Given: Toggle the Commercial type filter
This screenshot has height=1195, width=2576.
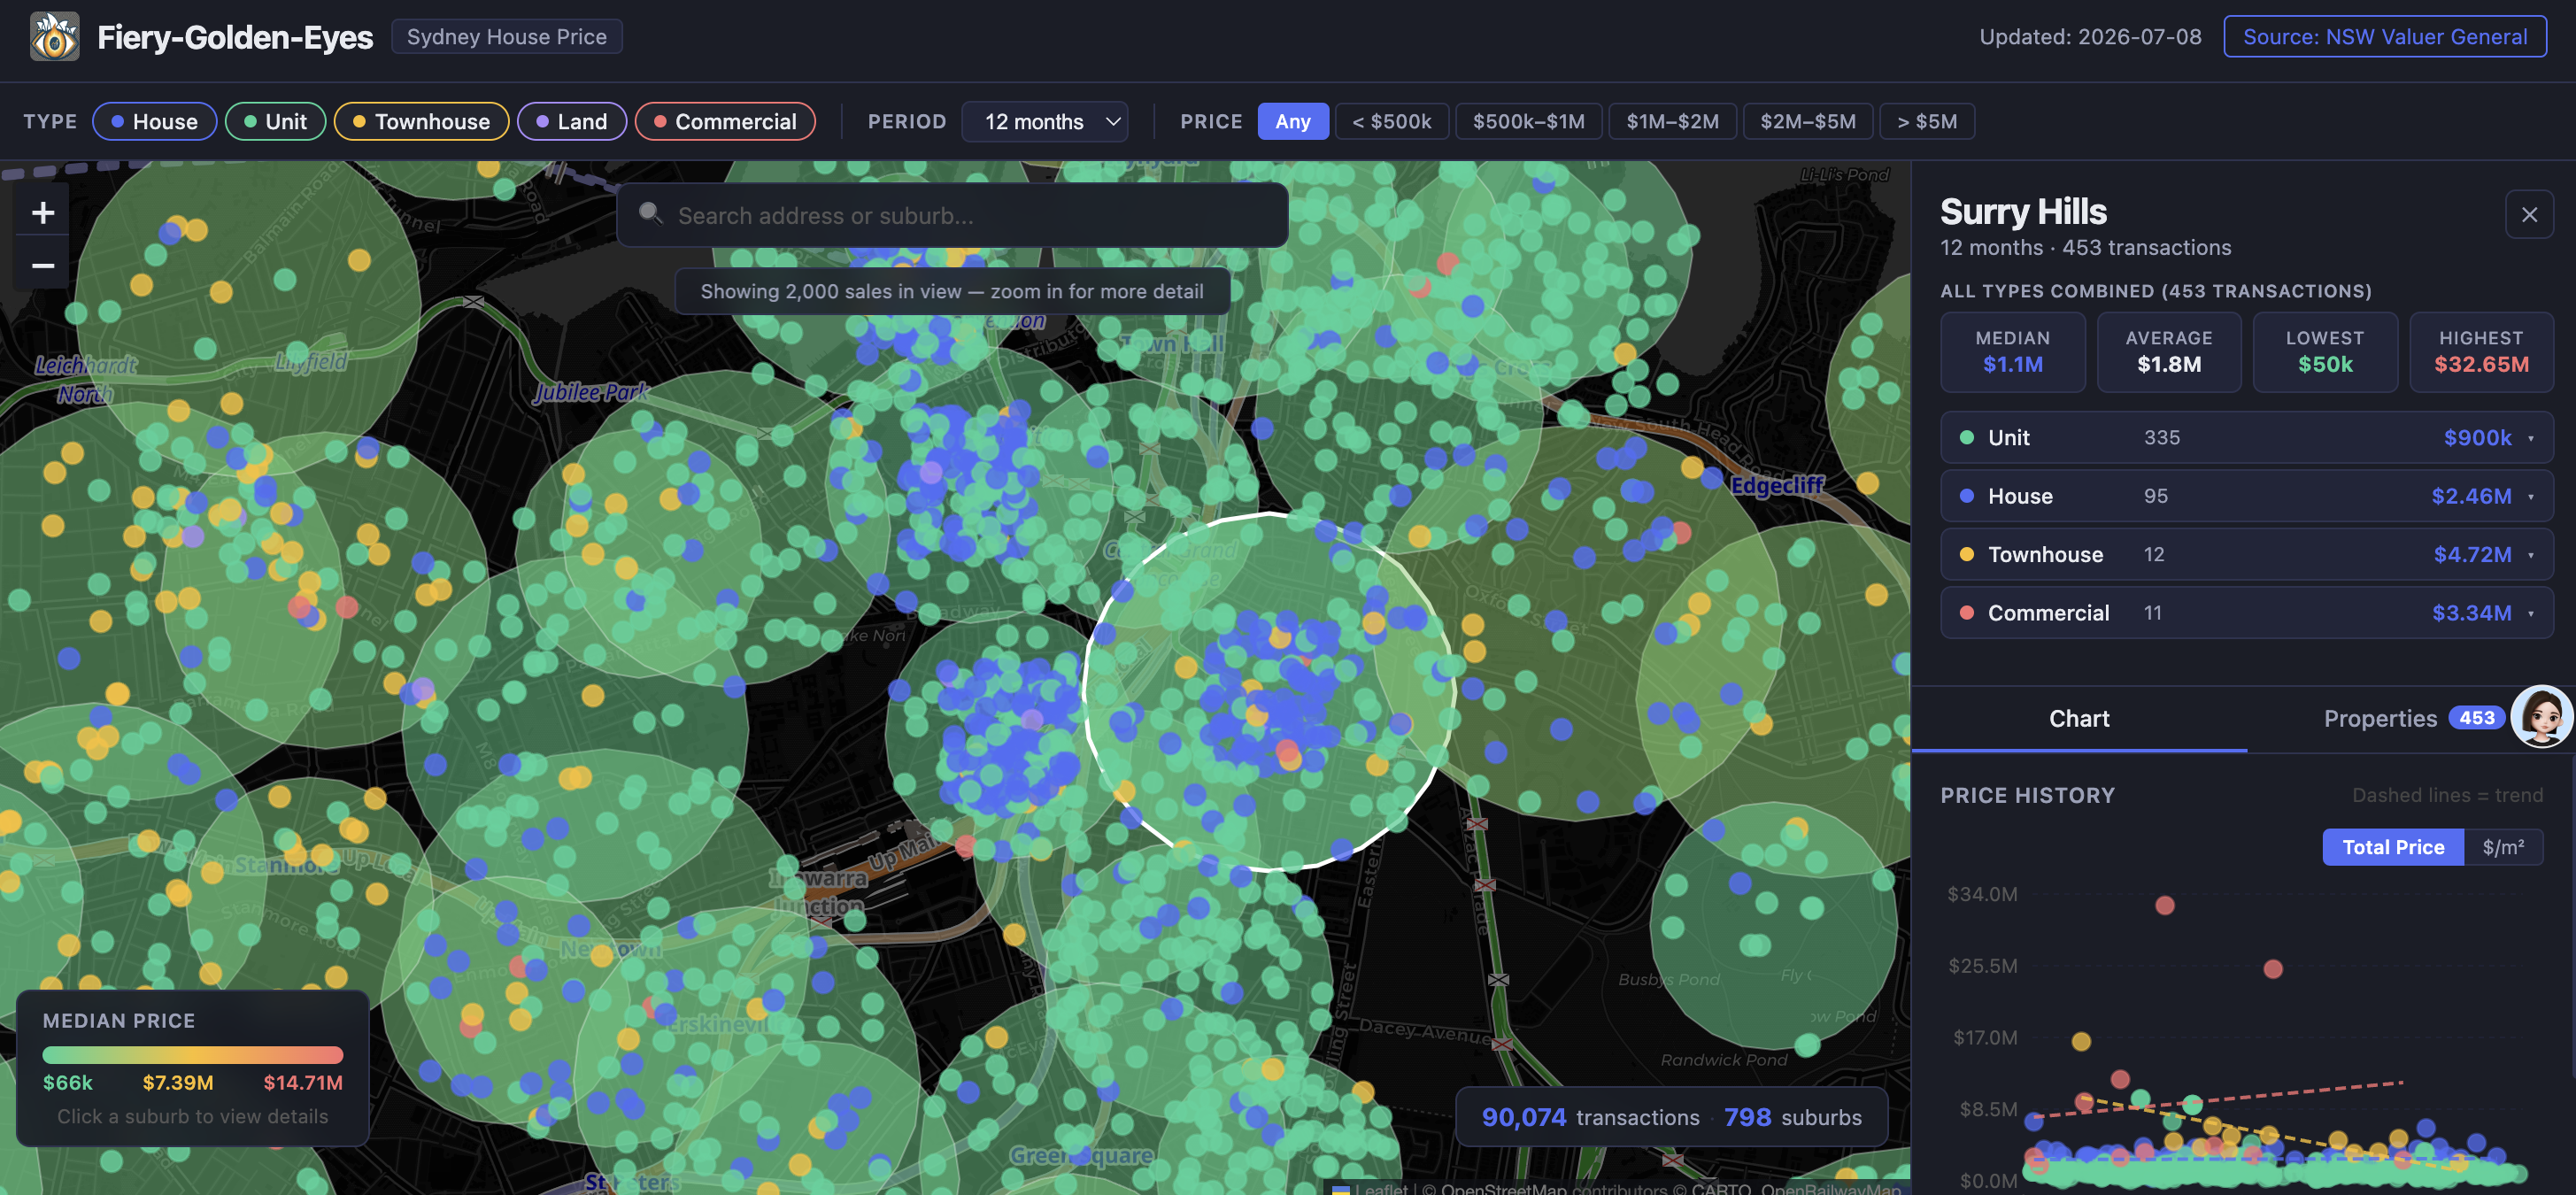Looking at the screenshot, I should (725, 121).
